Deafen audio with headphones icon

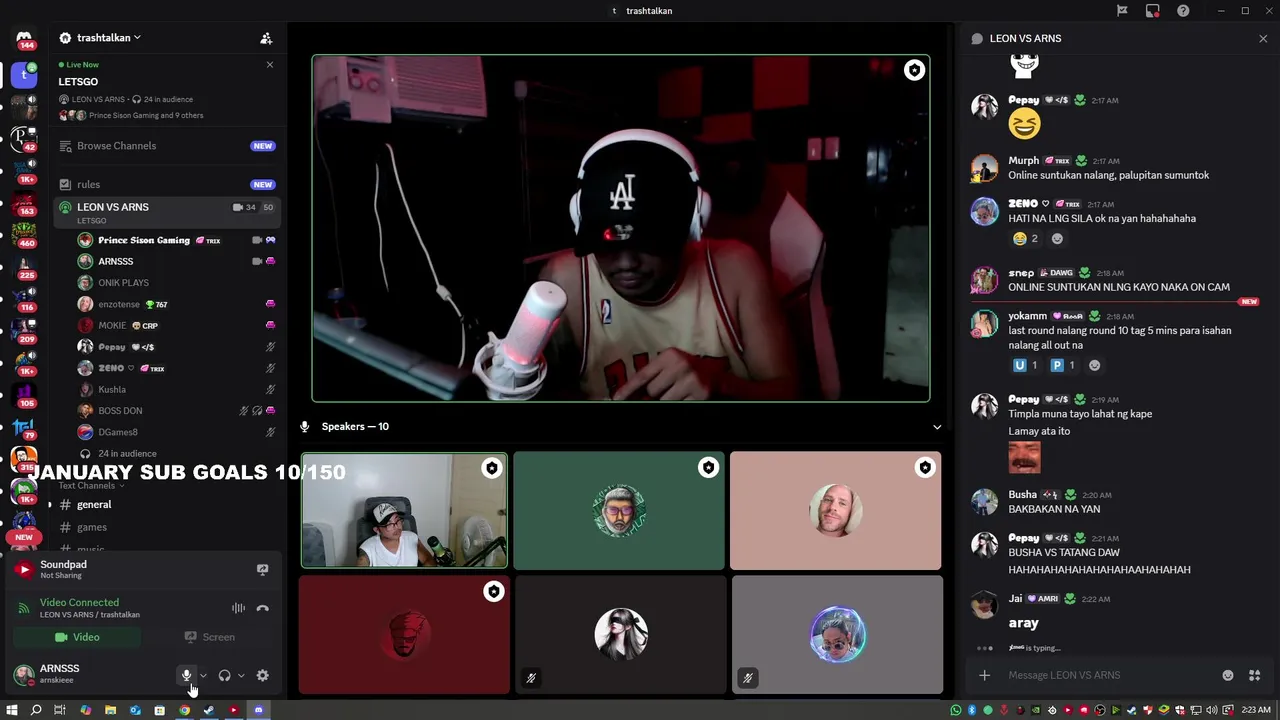(x=224, y=675)
